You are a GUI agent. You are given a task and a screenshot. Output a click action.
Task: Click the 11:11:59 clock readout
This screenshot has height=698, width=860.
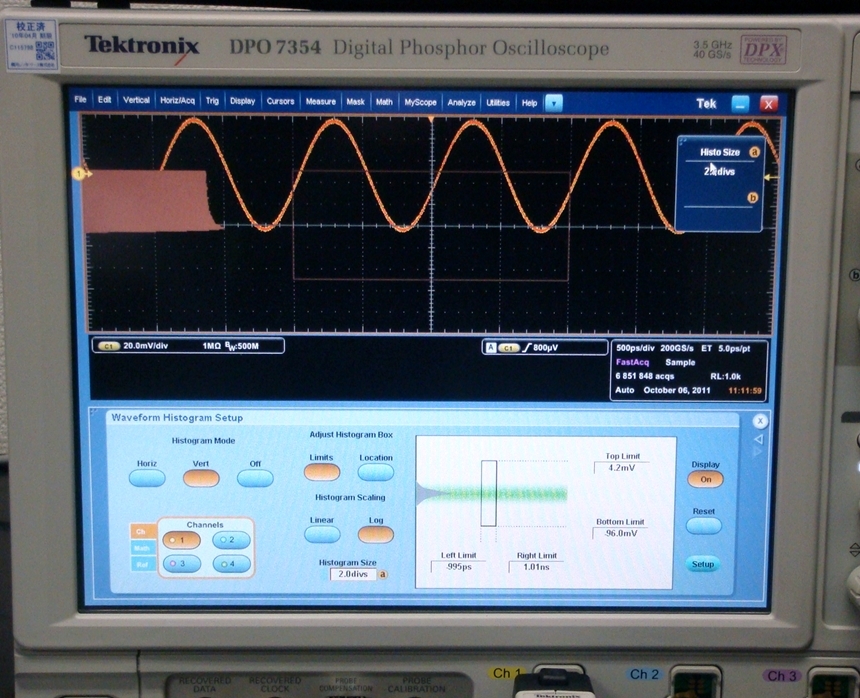click(745, 391)
